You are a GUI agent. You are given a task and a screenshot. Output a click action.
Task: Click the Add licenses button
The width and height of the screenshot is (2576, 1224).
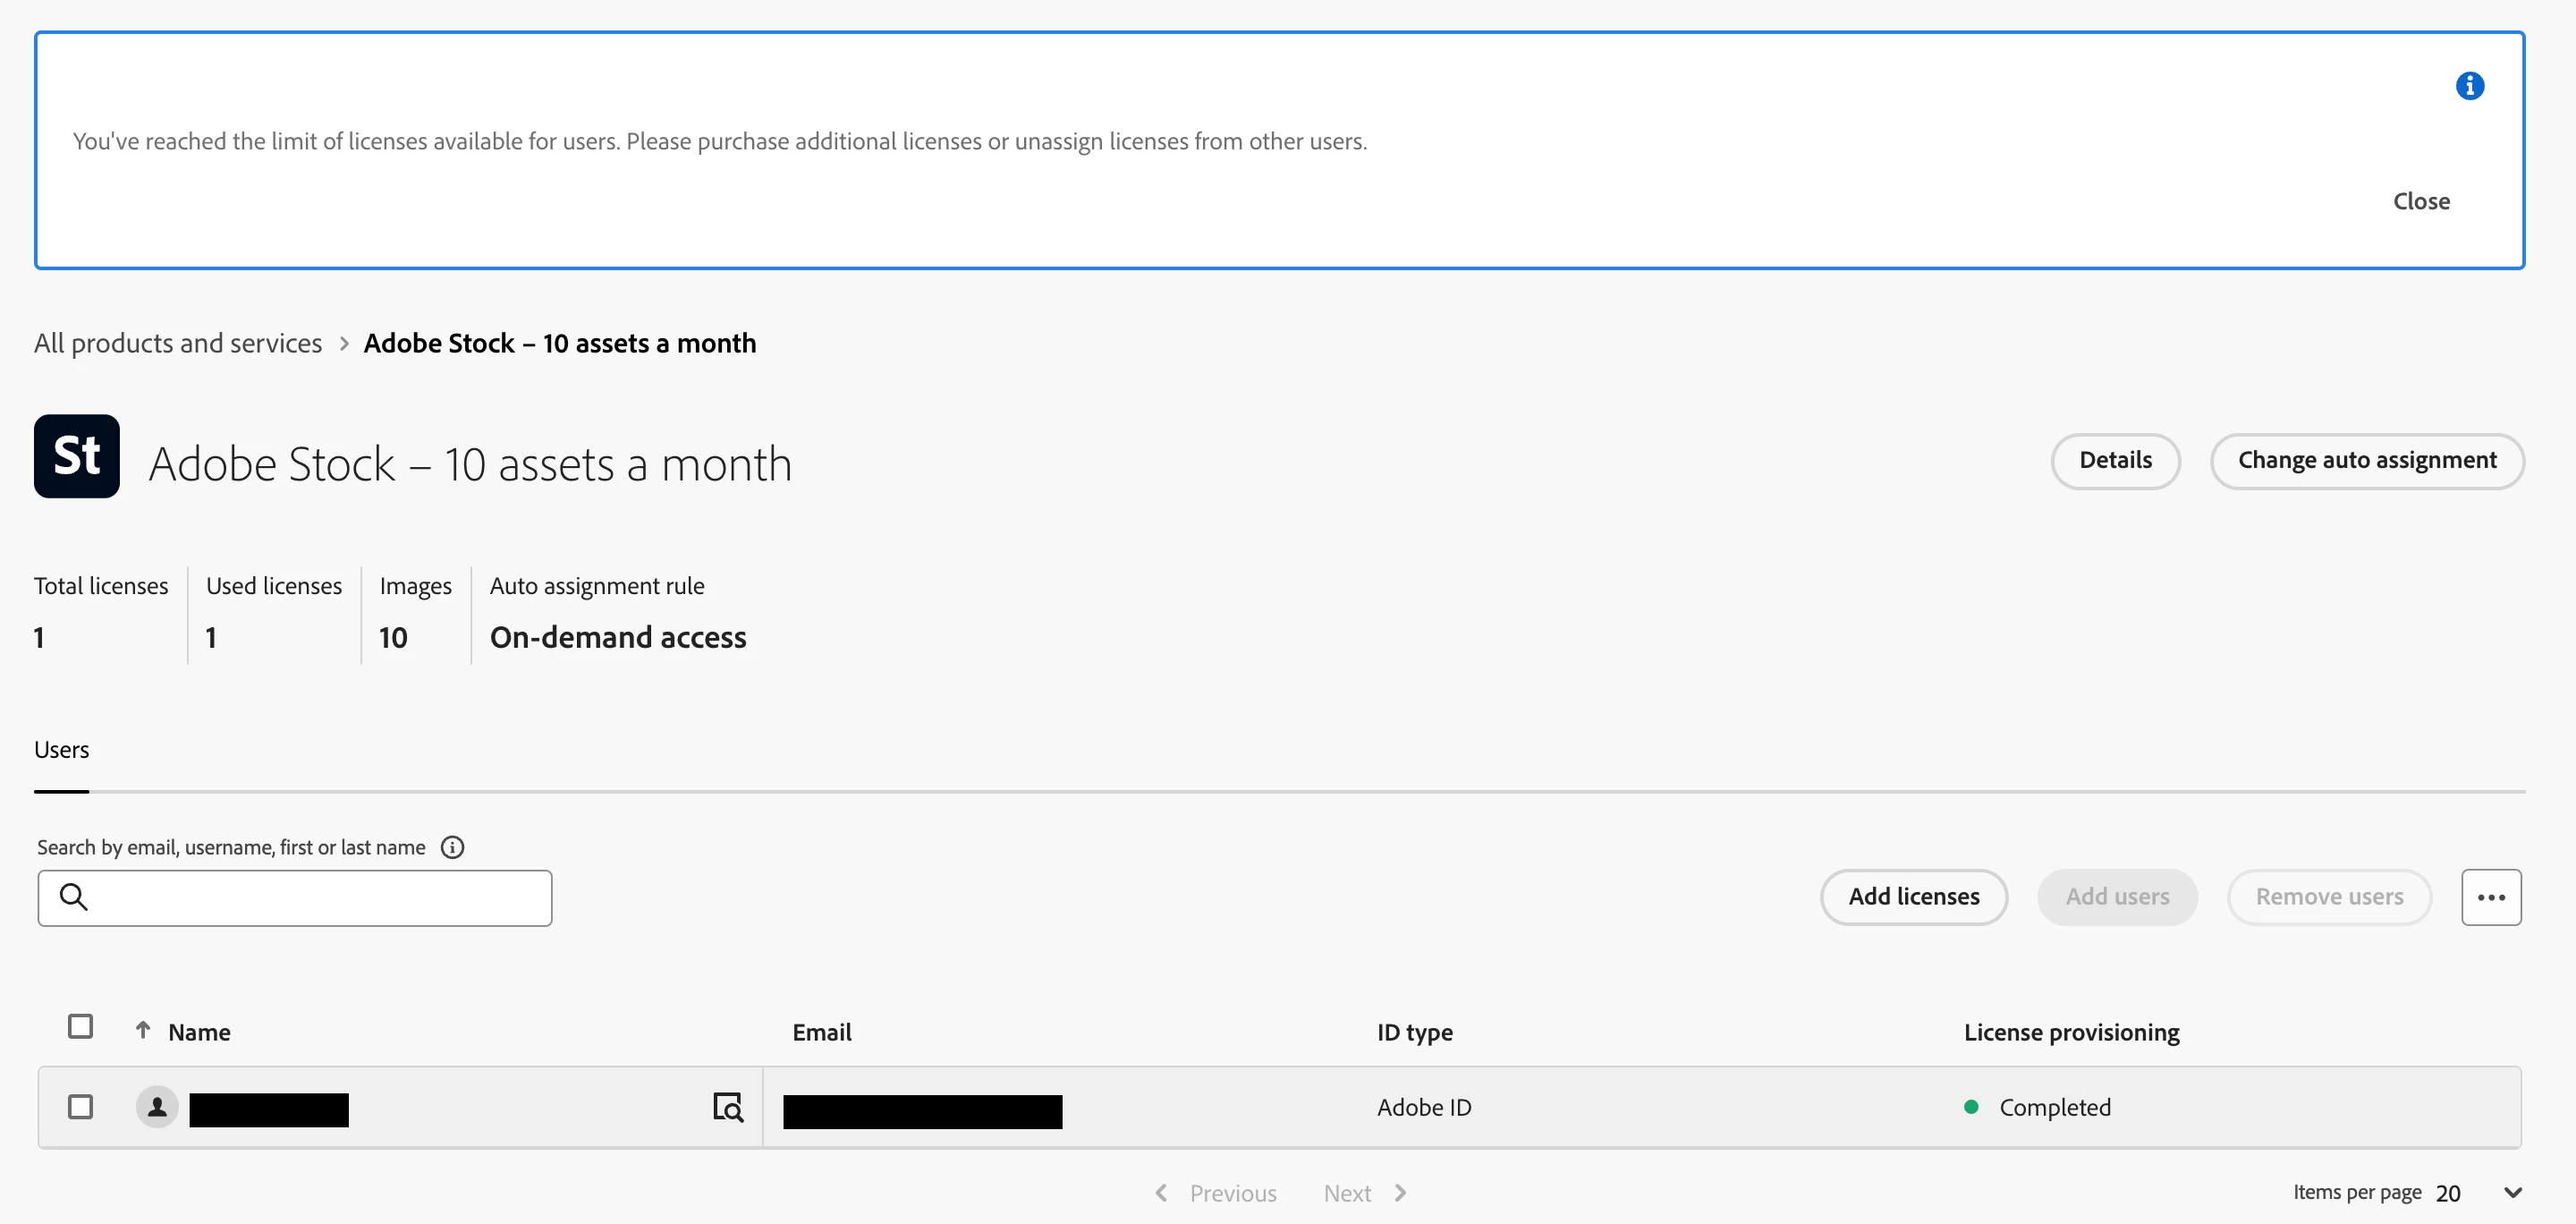[1913, 897]
